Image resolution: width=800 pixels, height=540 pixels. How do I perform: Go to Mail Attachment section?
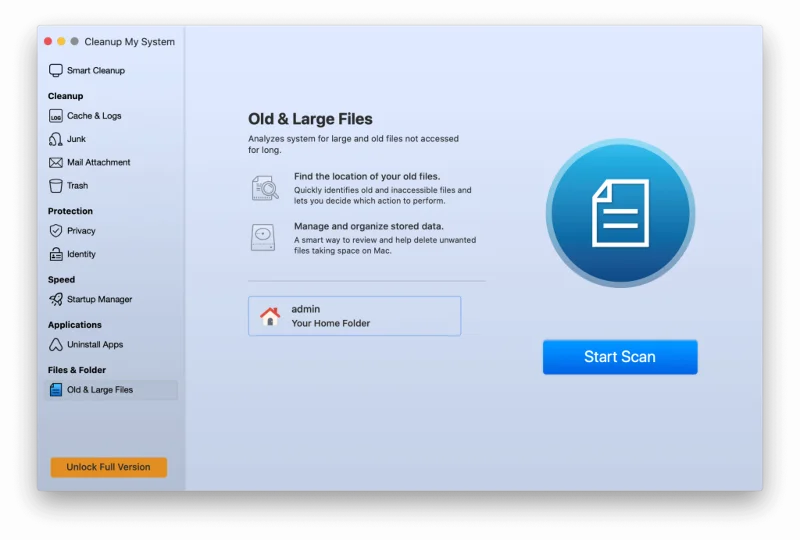[98, 163]
